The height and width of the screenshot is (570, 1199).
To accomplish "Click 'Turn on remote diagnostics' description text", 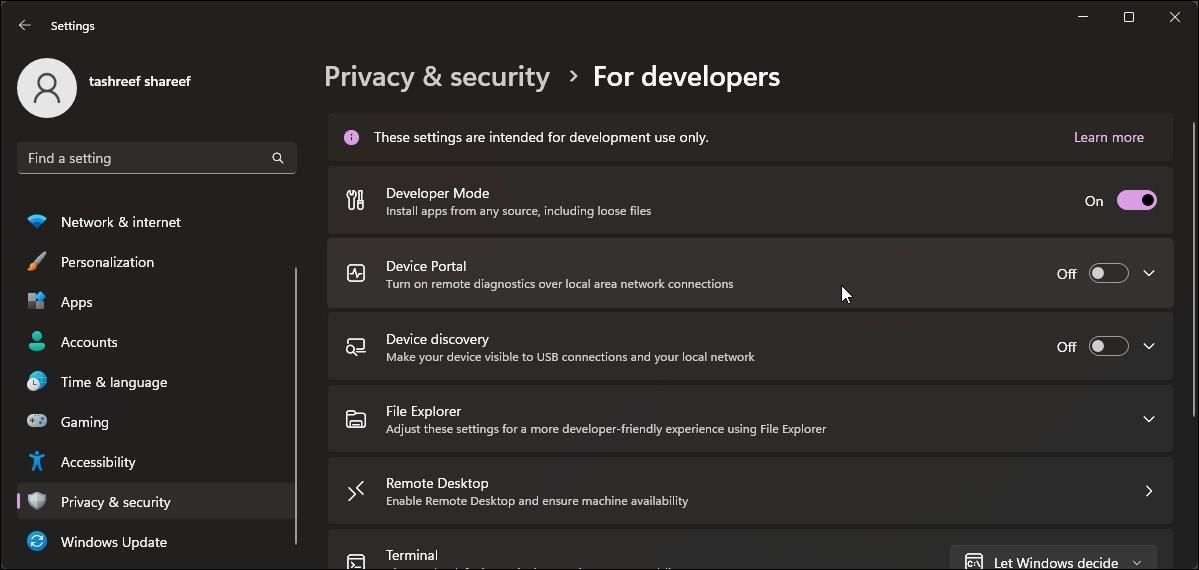I will [560, 284].
